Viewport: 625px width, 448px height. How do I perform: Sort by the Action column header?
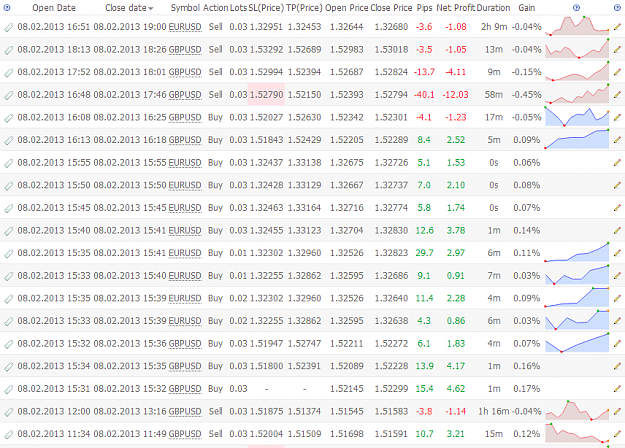pos(215,8)
